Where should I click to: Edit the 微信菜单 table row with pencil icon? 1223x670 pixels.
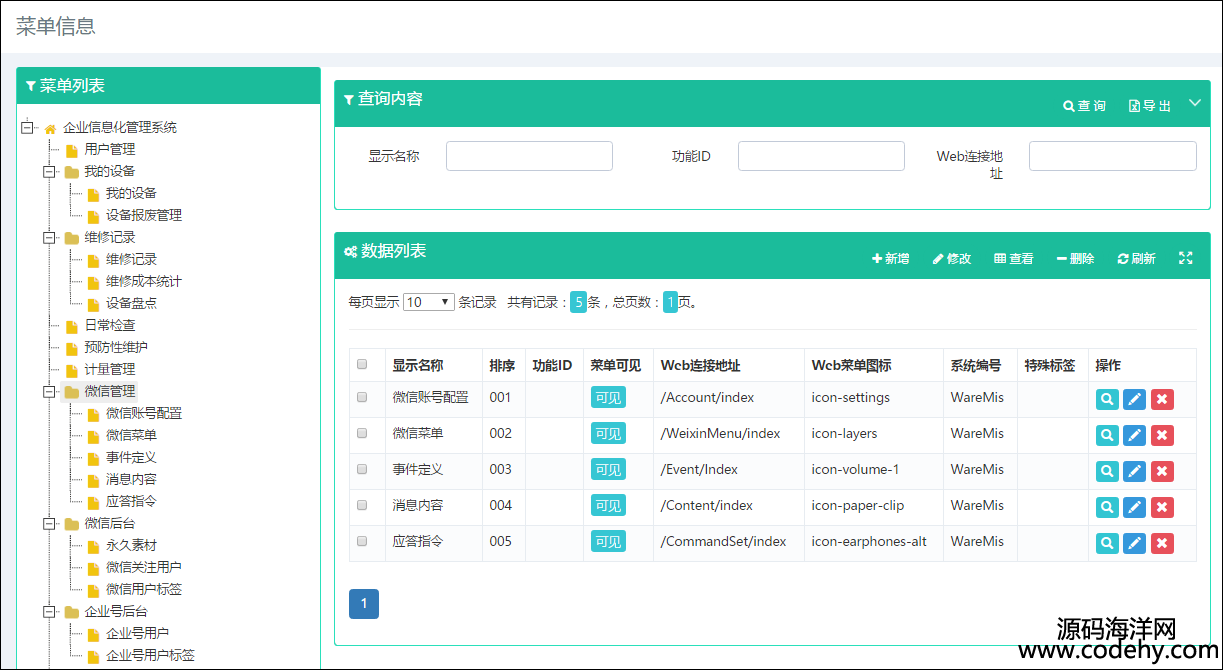click(1134, 435)
